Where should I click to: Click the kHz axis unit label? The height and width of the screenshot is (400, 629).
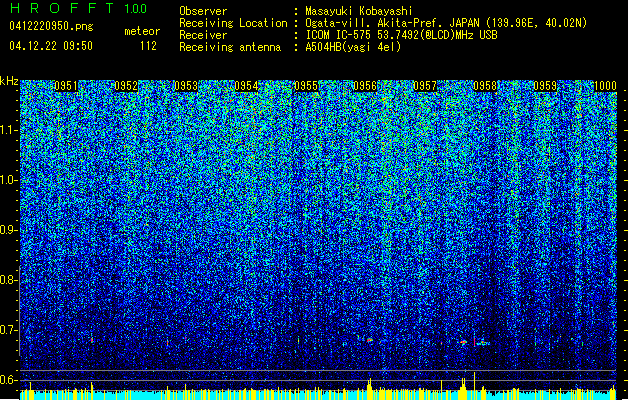[9, 81]
